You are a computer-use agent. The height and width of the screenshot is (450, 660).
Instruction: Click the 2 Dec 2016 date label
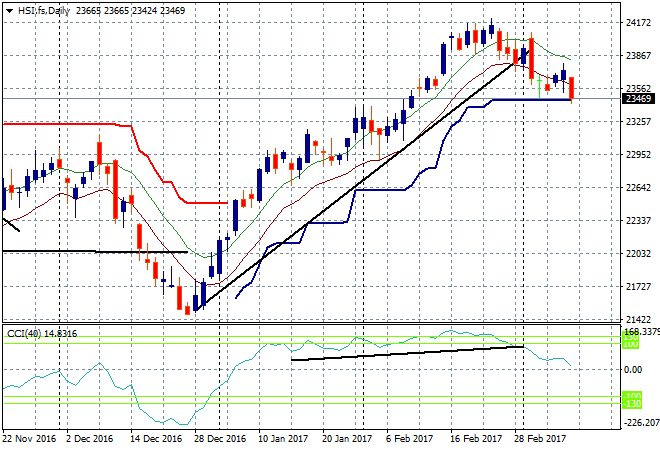point(90,439)
